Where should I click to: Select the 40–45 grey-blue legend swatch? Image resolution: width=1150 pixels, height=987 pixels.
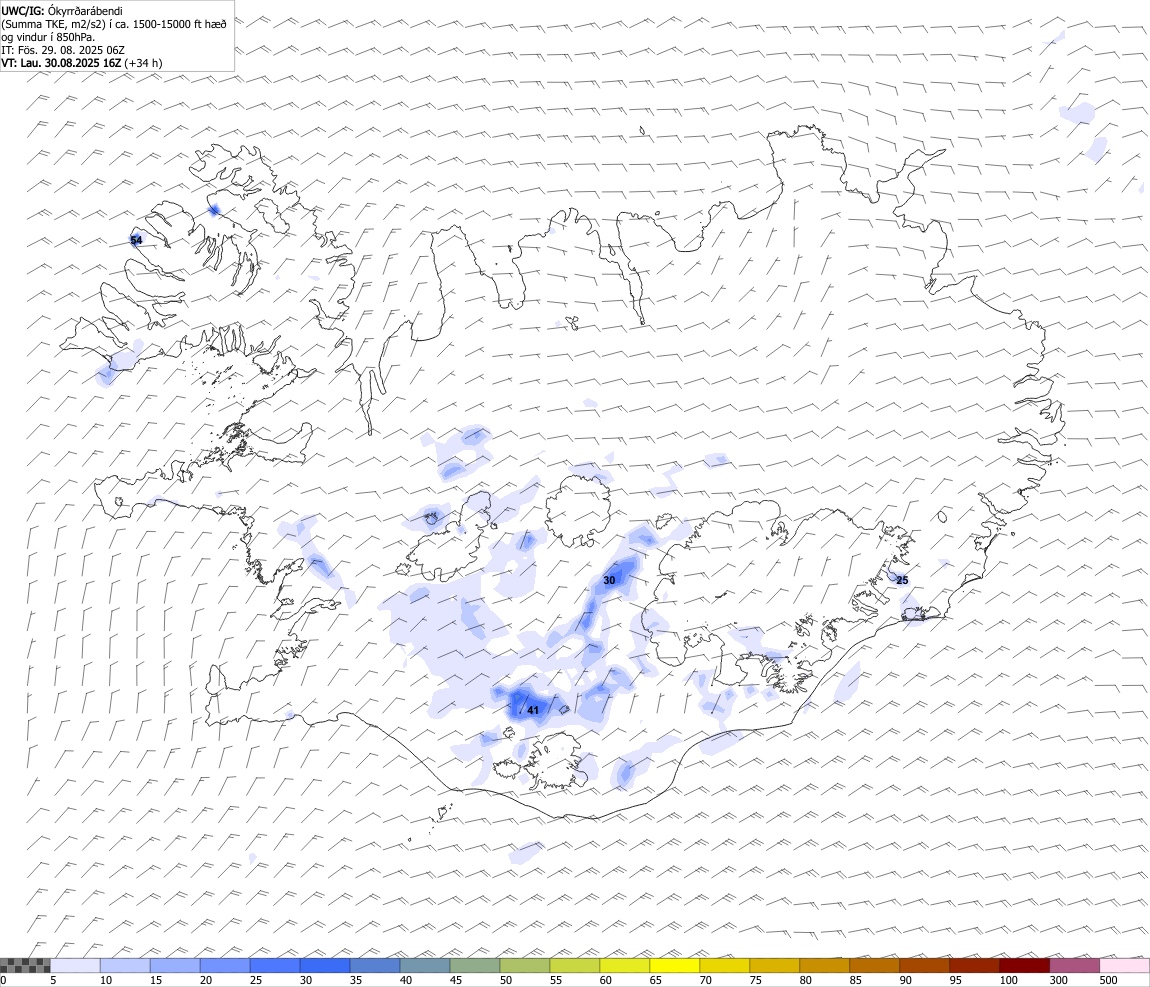coord(425,965)
